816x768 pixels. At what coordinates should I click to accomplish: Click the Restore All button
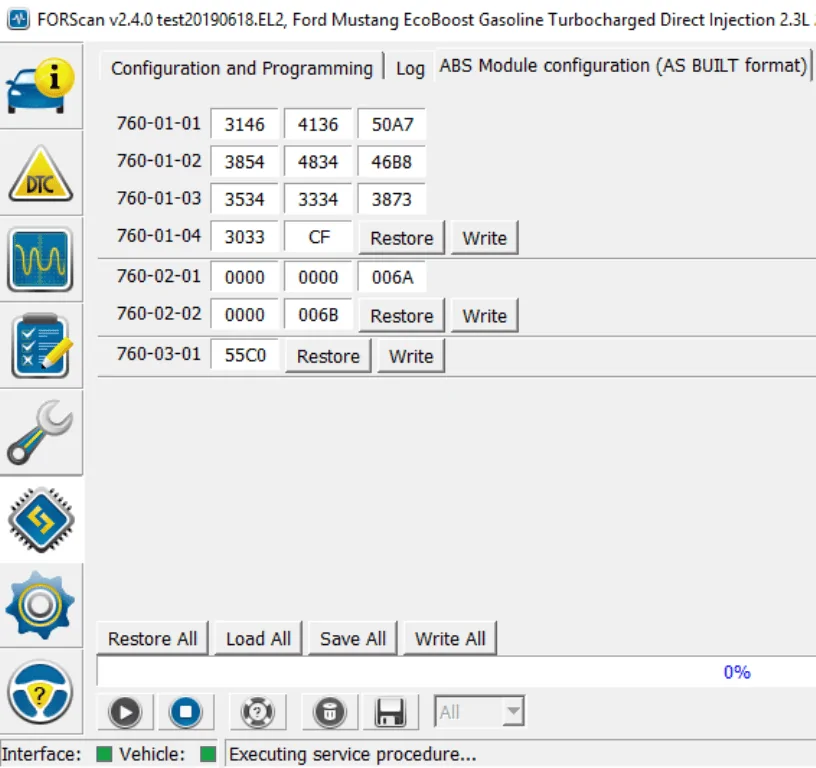click(152, 638)
